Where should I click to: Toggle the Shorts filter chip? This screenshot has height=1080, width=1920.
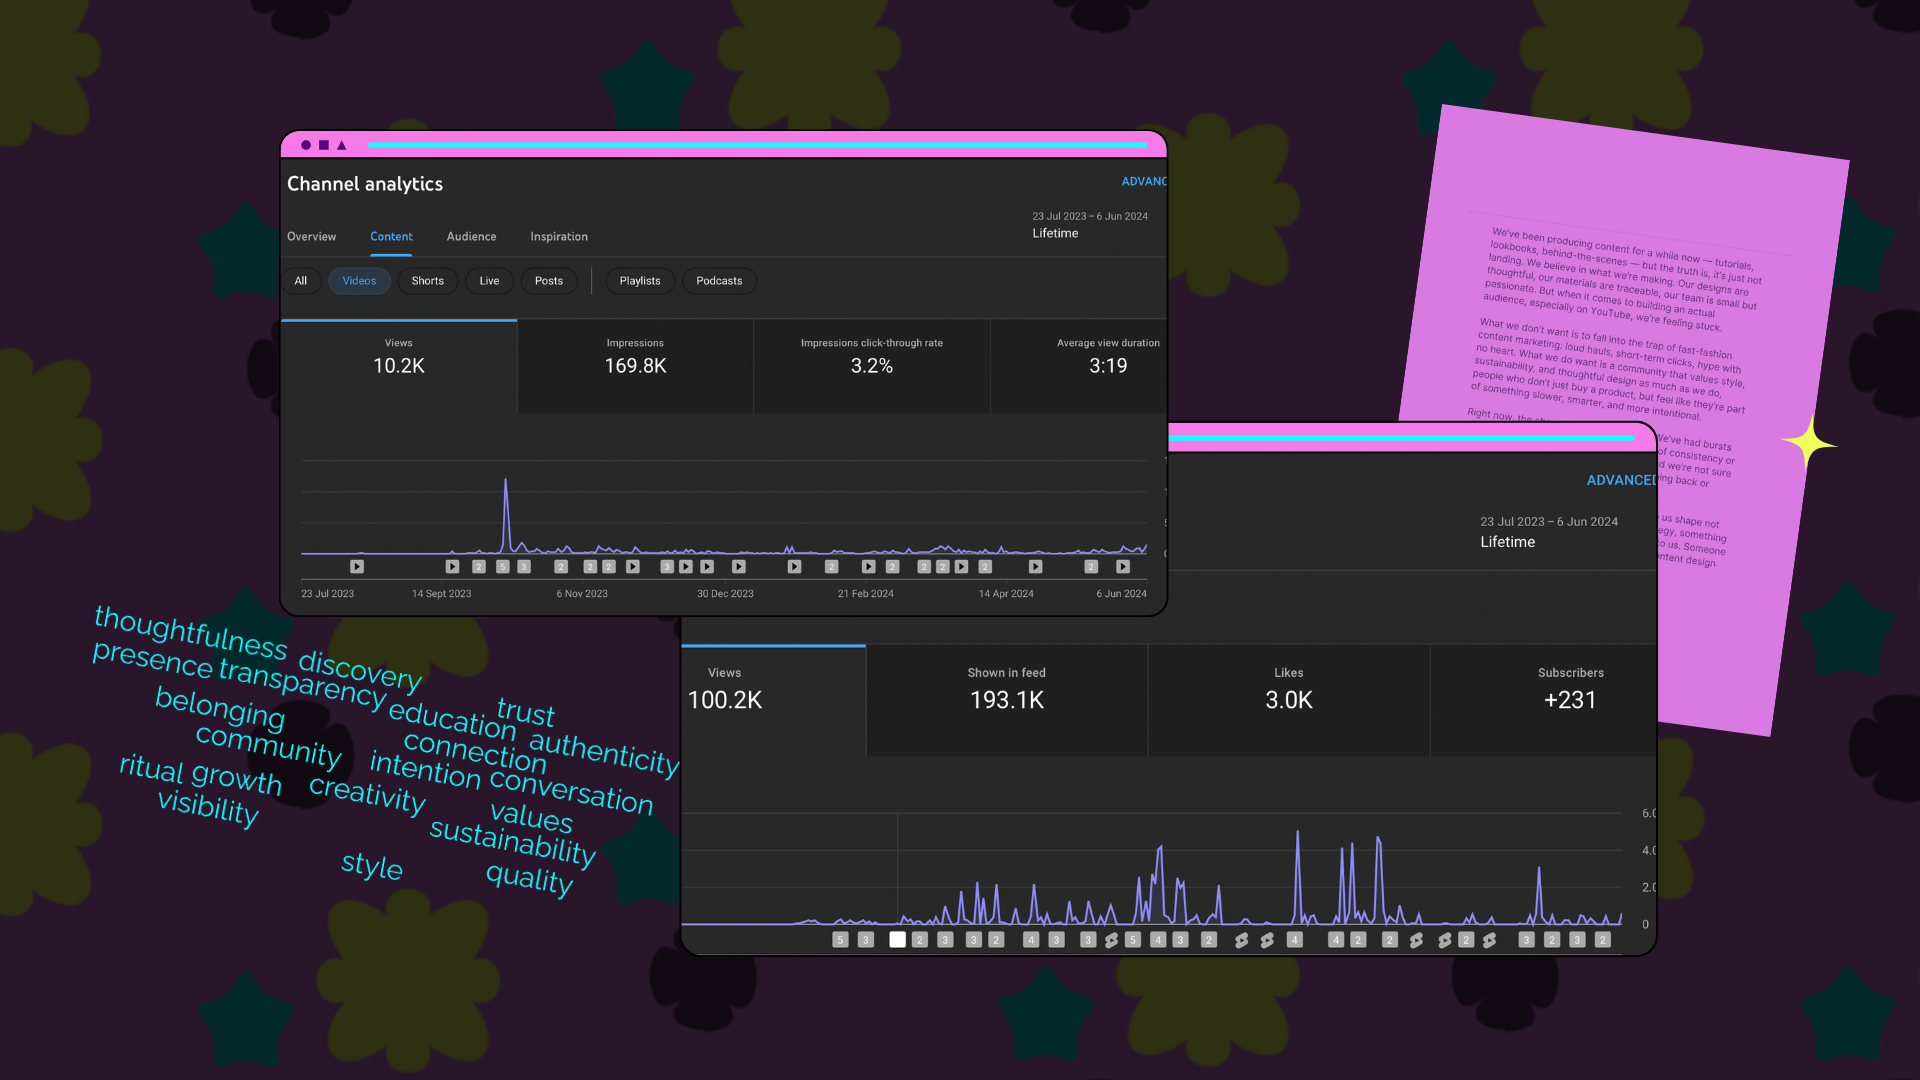pyautogui.click(x=427, y=281)
